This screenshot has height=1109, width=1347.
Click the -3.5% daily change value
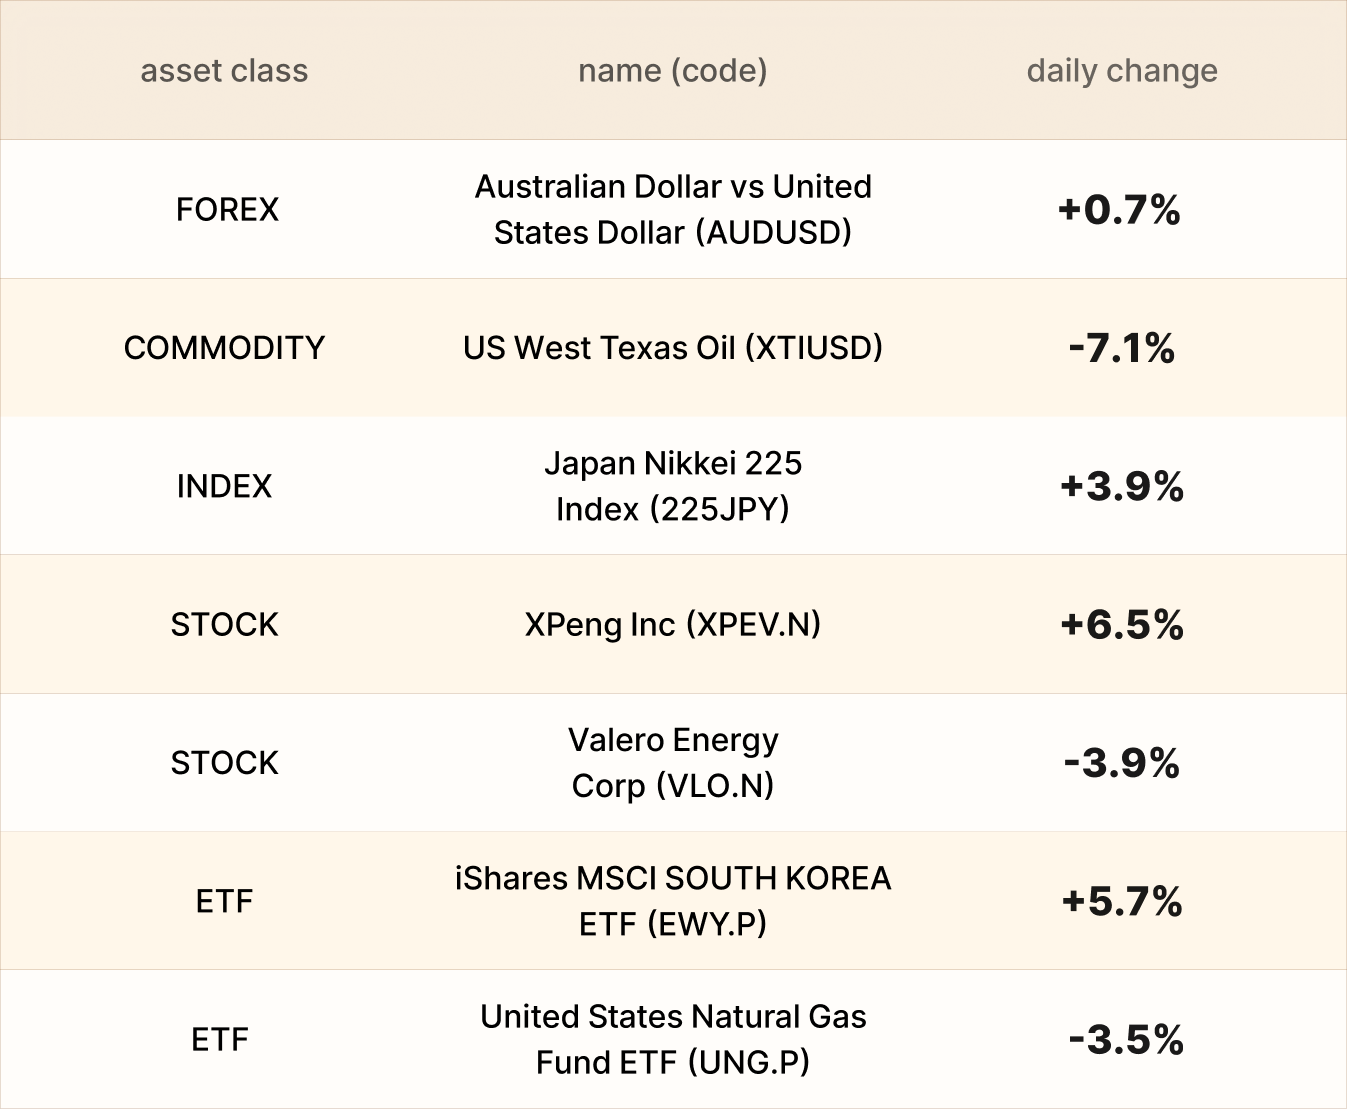1125,1040
